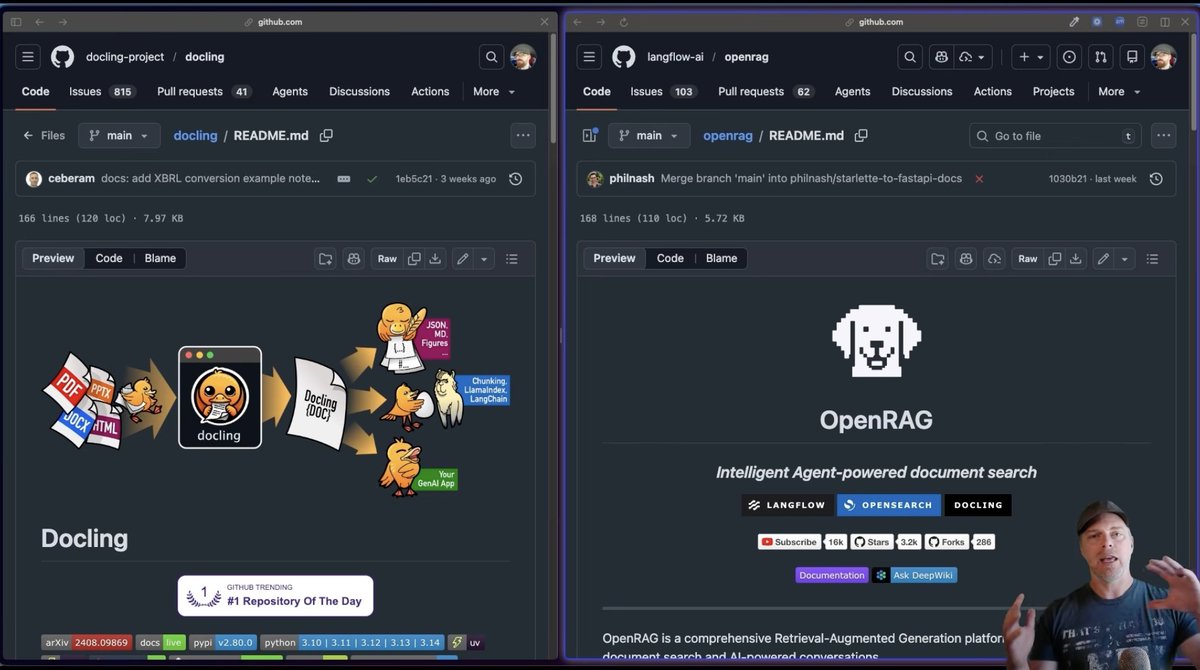Viewport: 1200px width, 670px height.
Task: Open main branch dropdown in docling window
Action: [119, 135]
